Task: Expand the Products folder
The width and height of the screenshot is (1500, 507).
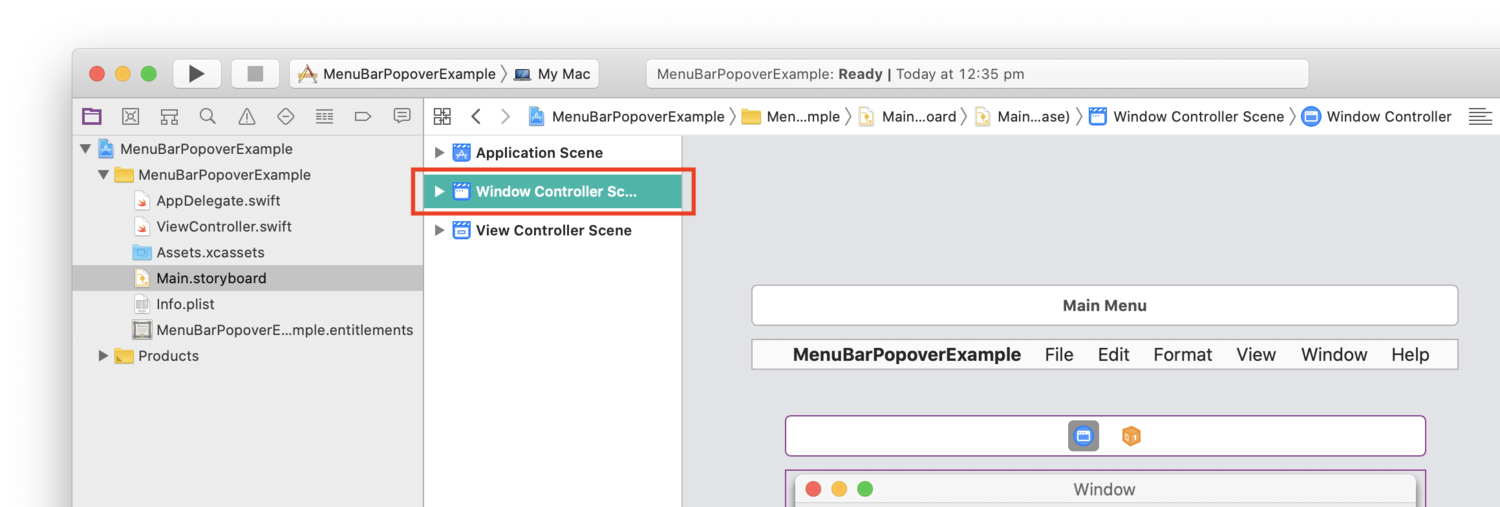Action: (x=103, y=356)
